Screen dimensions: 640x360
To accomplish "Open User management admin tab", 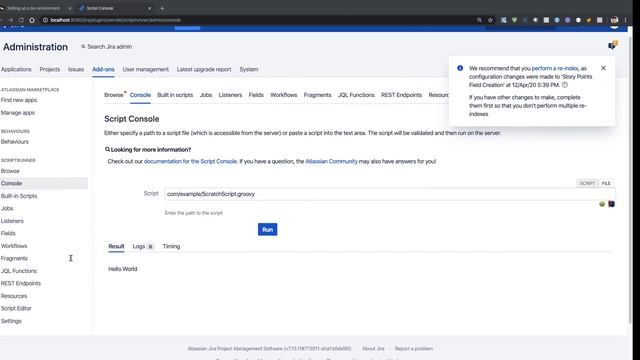I will tap(146, 69).
